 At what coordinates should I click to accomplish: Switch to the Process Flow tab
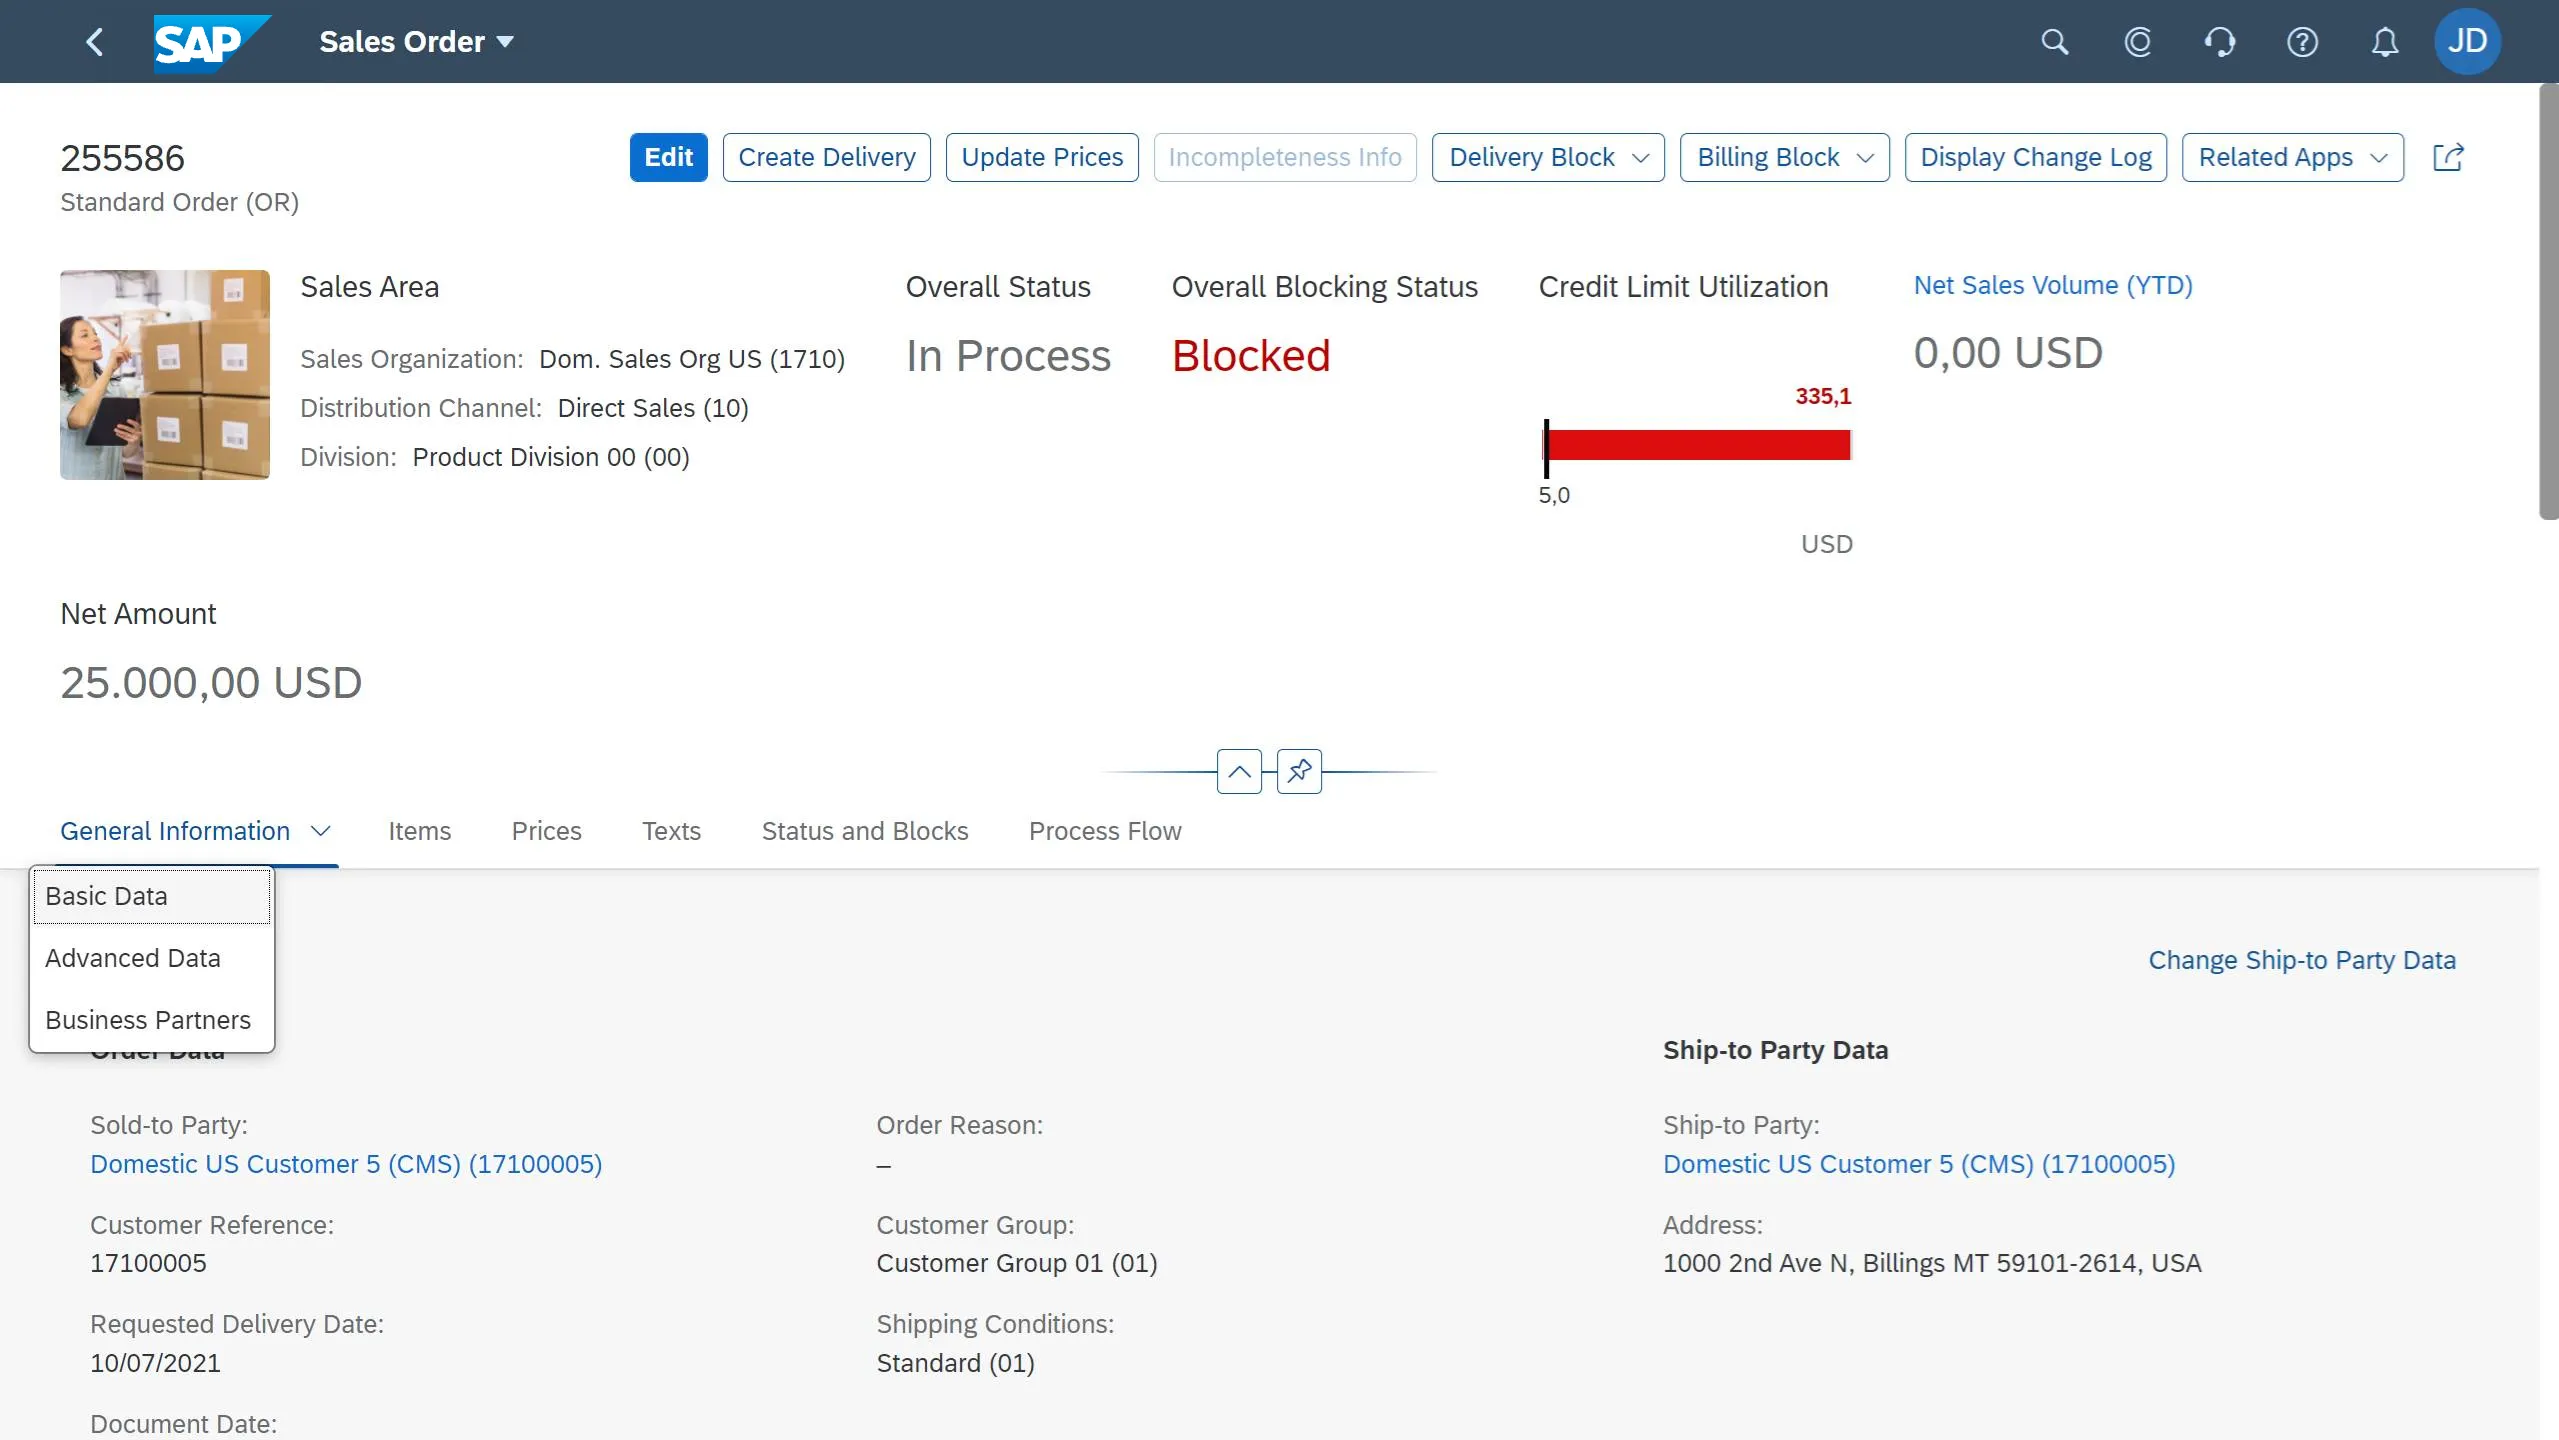pyautogui.click(x=1103, y=831)
